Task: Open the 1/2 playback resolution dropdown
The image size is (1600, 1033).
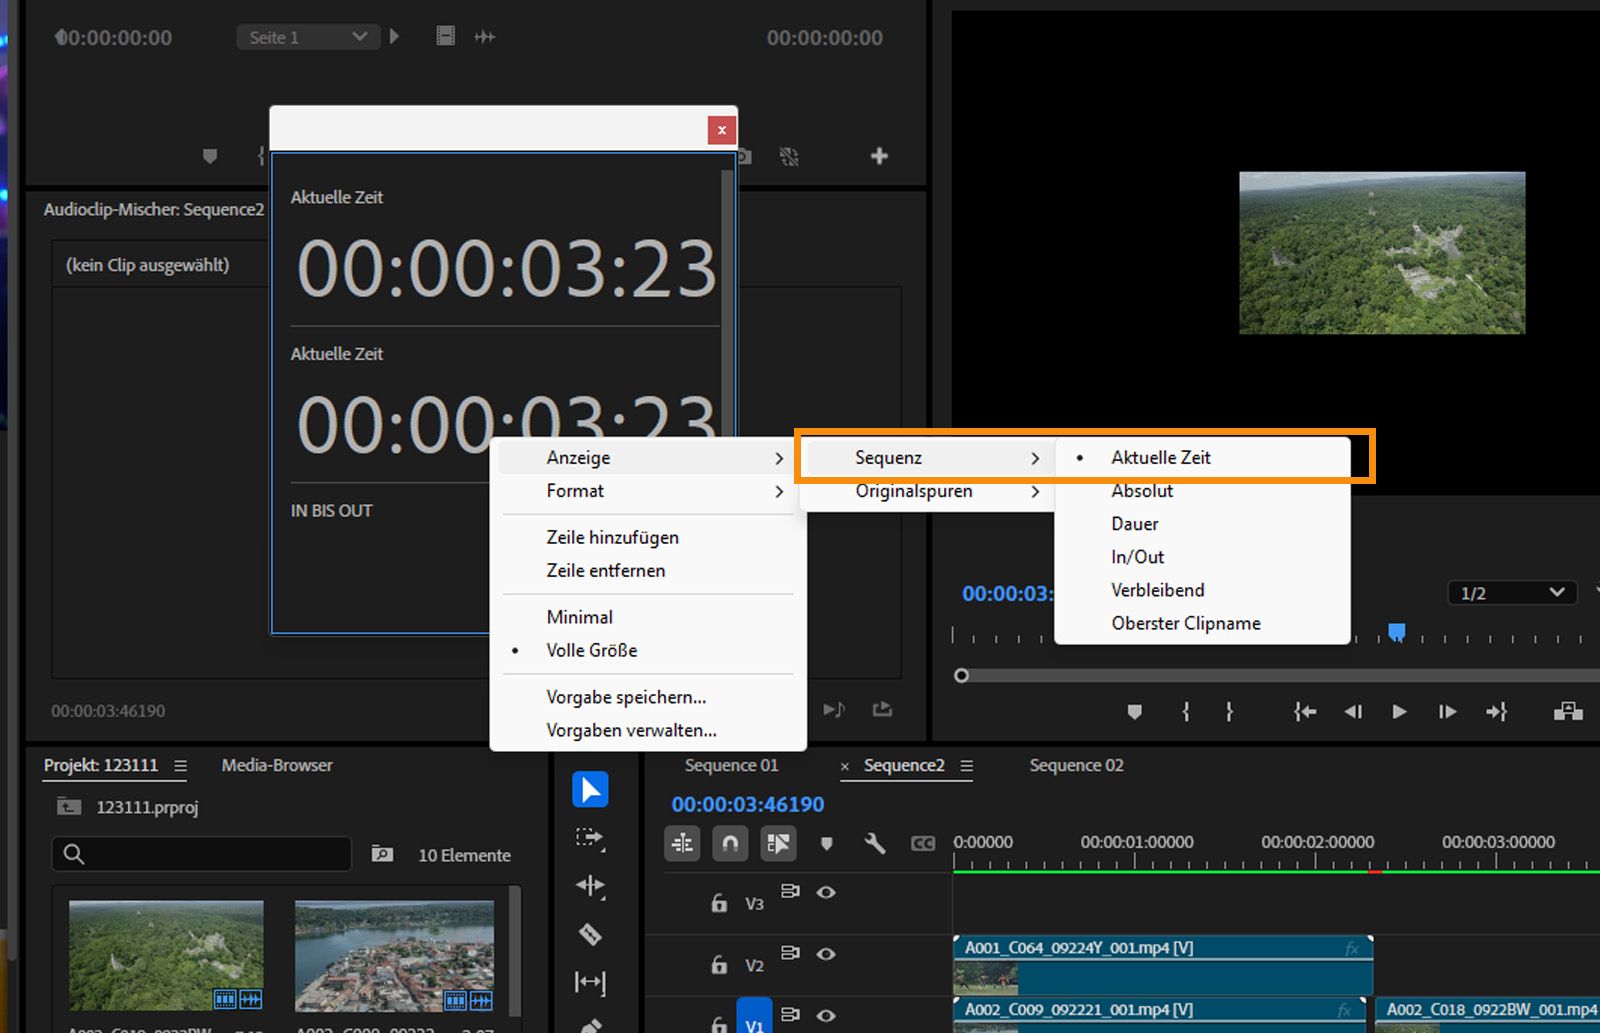Action: (1511, 592)
